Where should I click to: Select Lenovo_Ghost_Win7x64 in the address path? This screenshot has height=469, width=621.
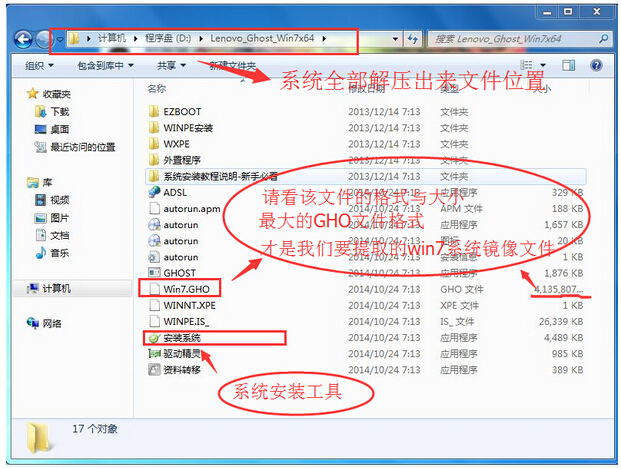coord(262,38)
